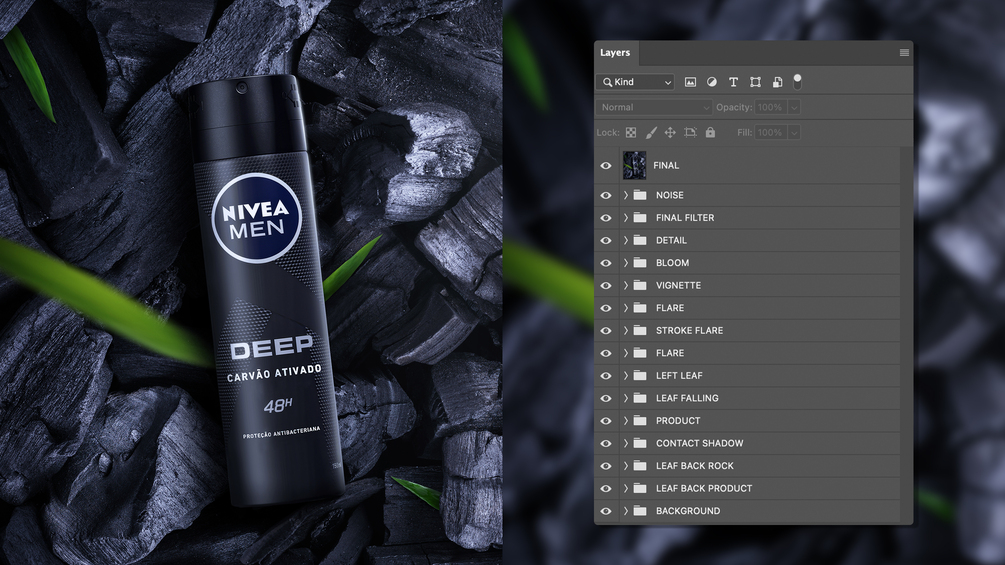Viewport: 1005px width, 565px height.
Task: Hide the FINAL layer
Action: pyautogui.click(x=606, y=165)
